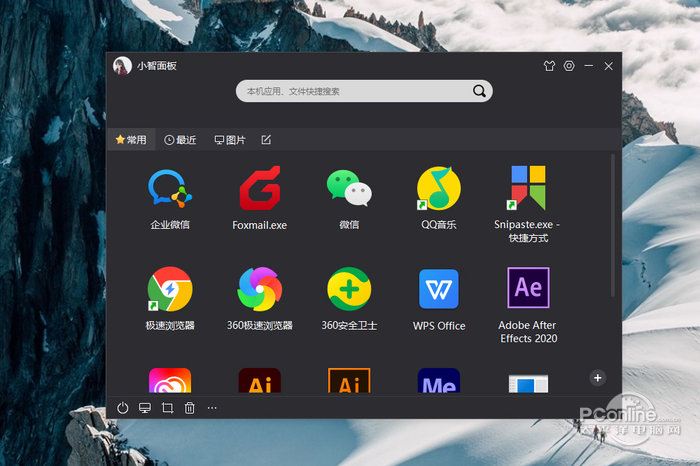Open the dark red Ai icon
Viewport: 700px width, 466px height.
tap(260, 381)
